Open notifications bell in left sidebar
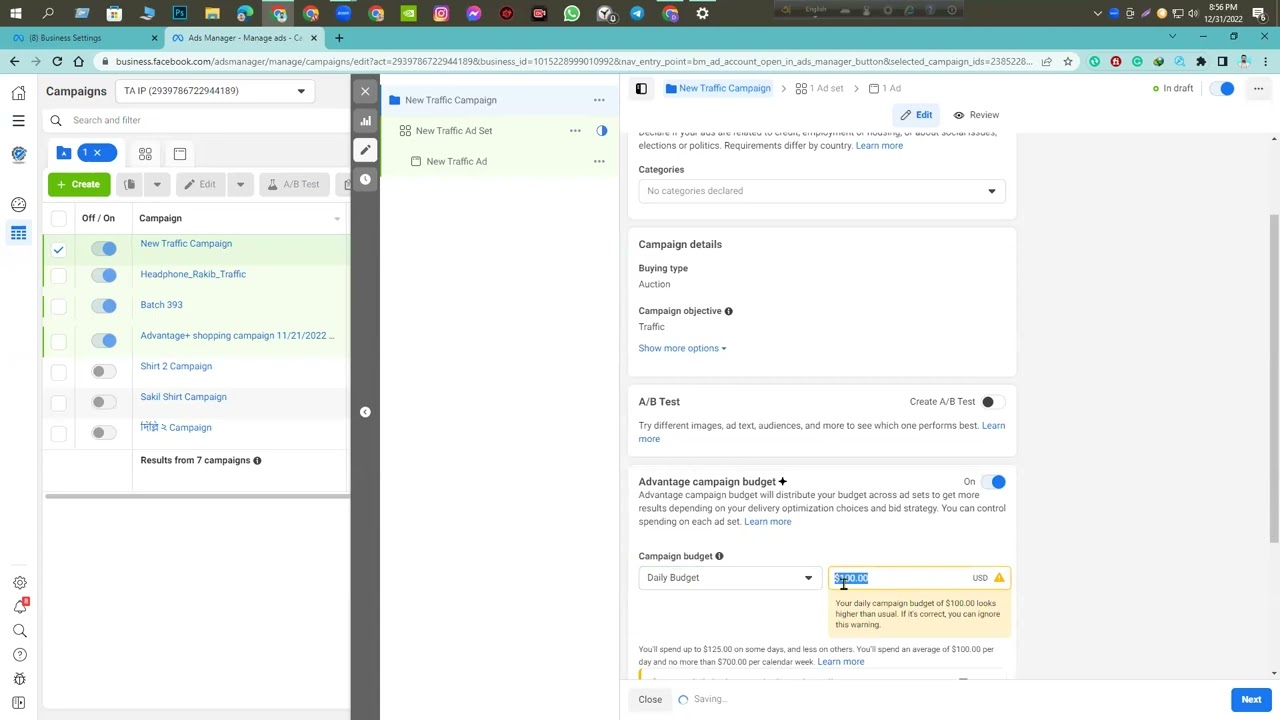 pyautogui.click(x=19, y=607)
